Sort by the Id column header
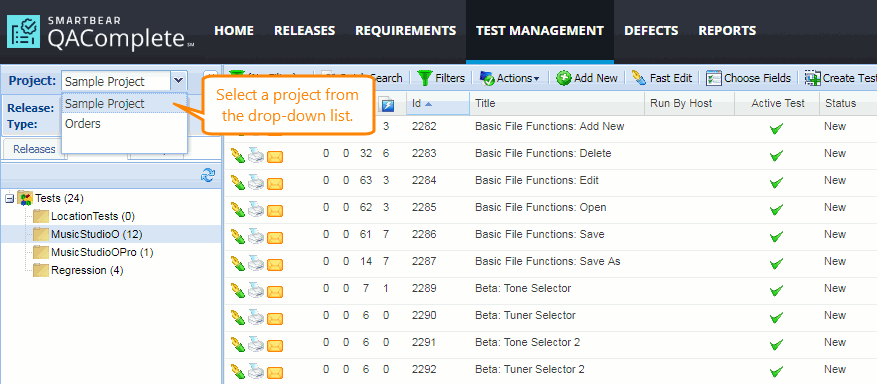Viewport: 877px width, 384px height. [438, 103]
